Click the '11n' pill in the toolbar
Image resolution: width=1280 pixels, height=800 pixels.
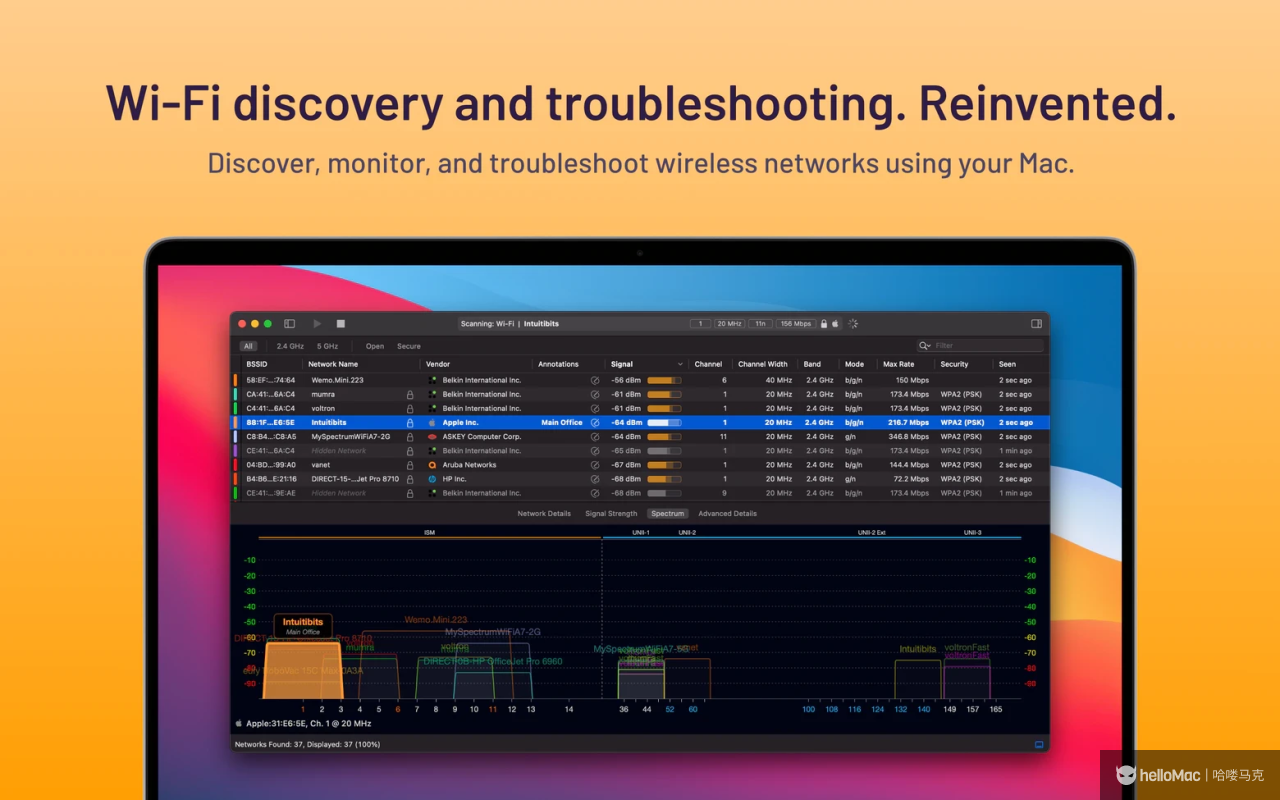[761, 324]
